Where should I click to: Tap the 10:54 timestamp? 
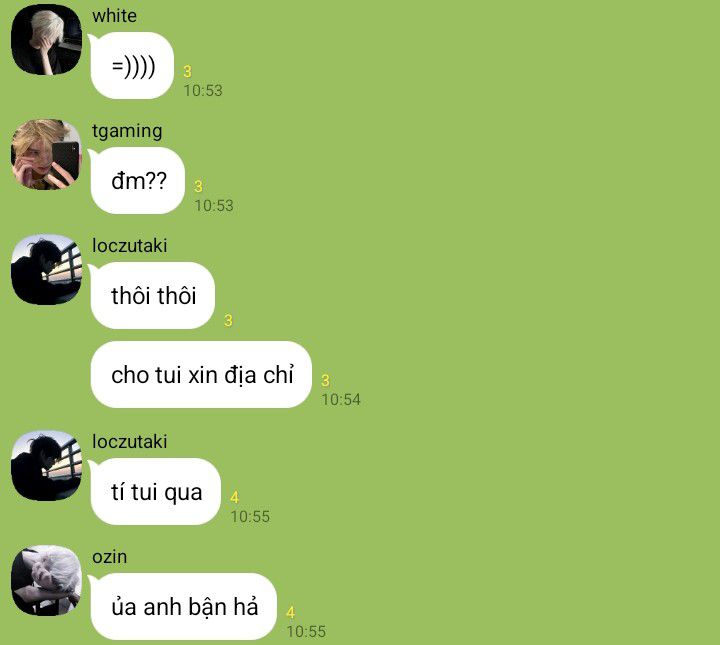341,399
